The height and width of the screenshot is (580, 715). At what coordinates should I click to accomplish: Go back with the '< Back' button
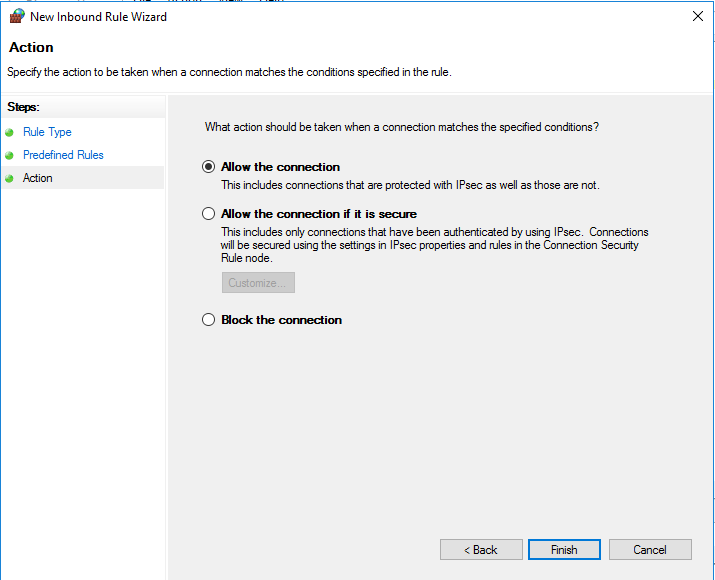click(x=481, y=550)
